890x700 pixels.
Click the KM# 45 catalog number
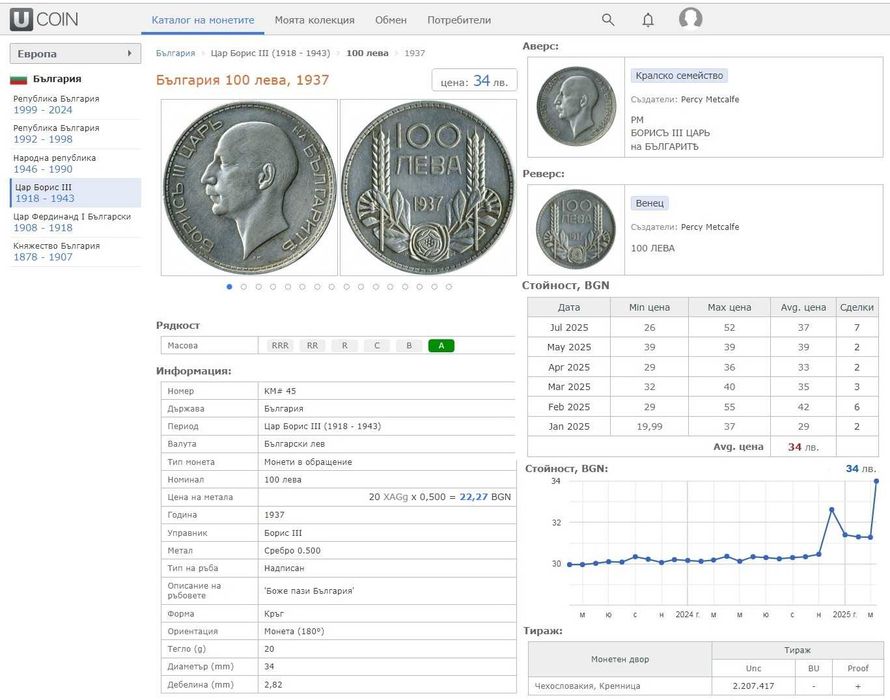(x=280, y=391)
